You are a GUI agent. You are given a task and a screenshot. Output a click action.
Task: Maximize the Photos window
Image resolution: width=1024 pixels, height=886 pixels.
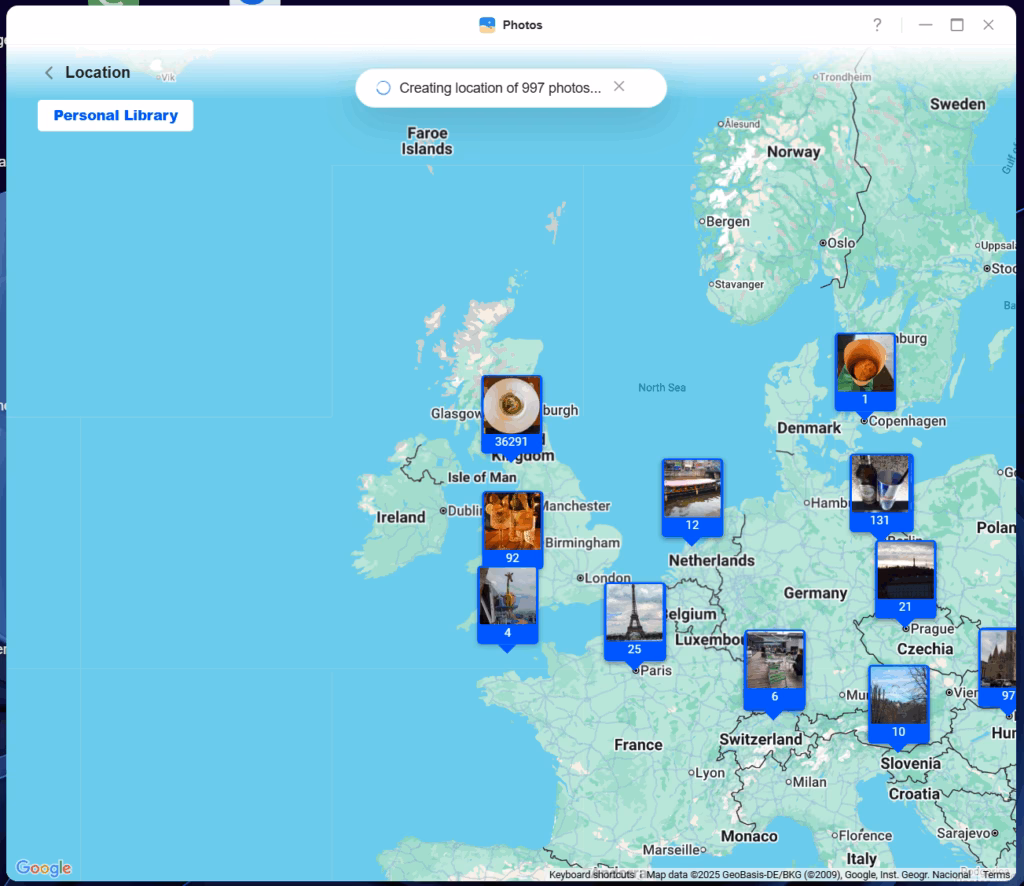coord(957,25)
